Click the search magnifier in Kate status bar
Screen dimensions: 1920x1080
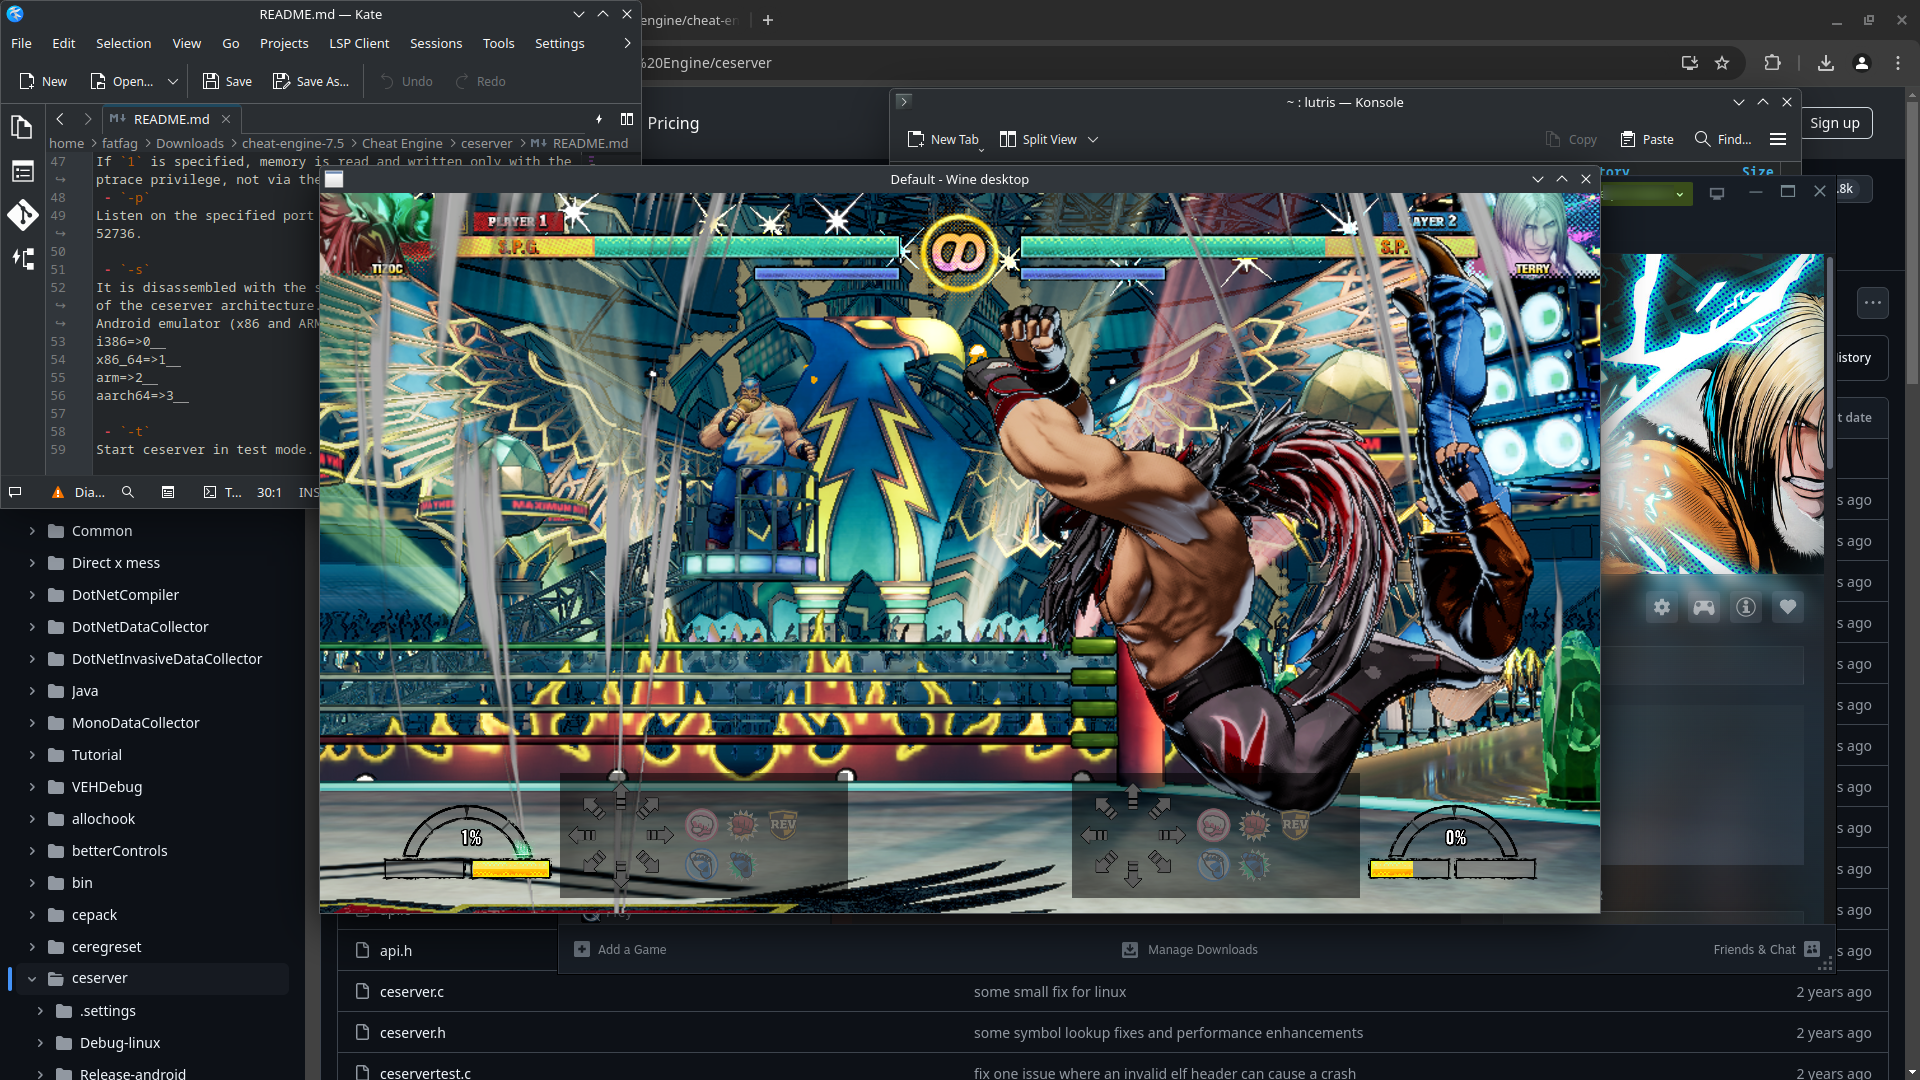tap(128, 492)
